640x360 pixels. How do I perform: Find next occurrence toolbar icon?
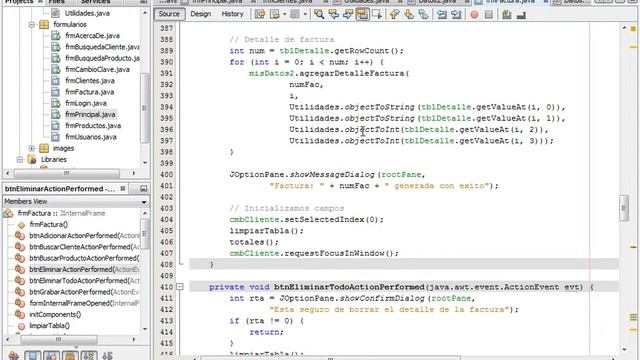coord(348,14)
